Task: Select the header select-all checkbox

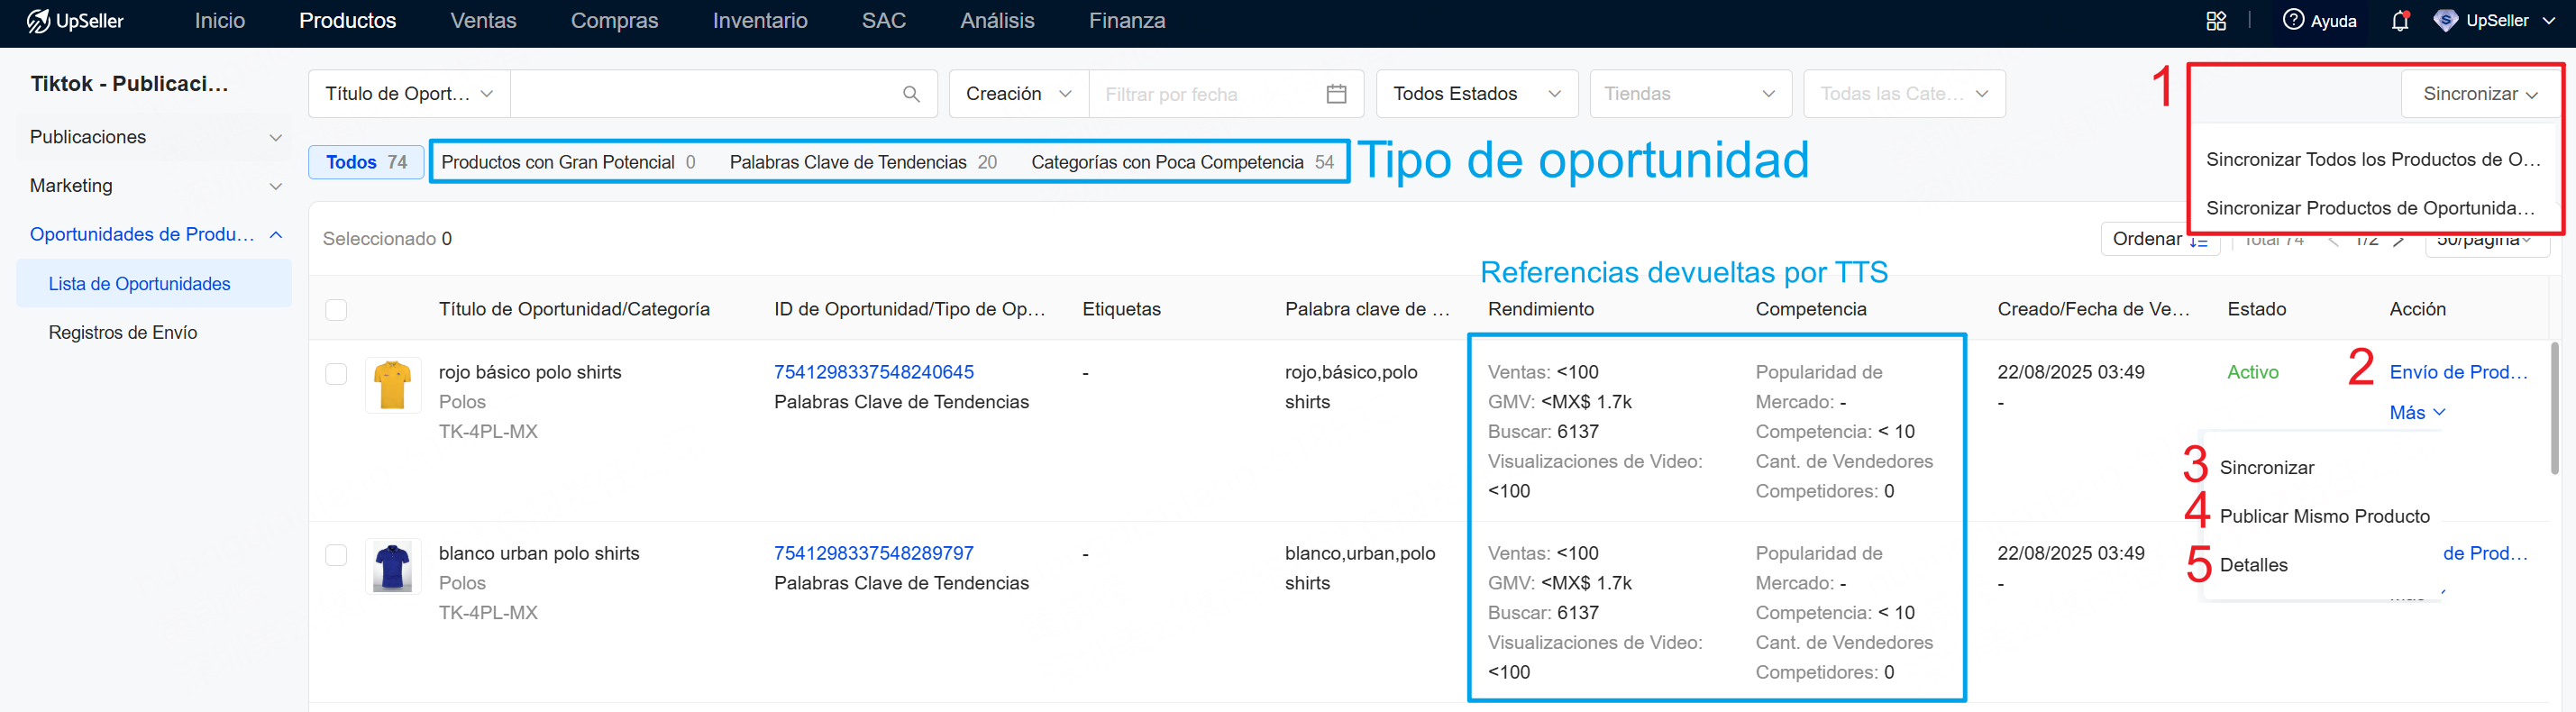Action: 336,310
